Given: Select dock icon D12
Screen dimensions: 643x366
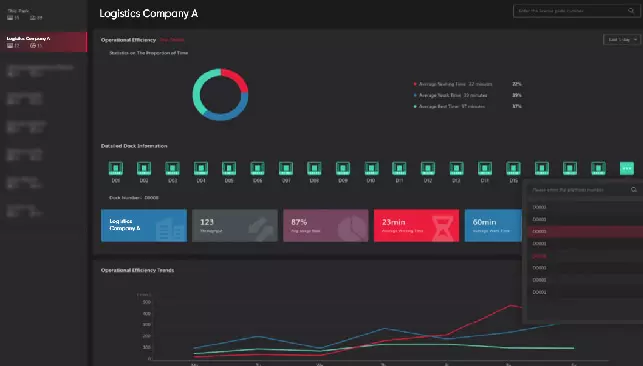Looking at the screenshot, I should [x=428, y=168].
